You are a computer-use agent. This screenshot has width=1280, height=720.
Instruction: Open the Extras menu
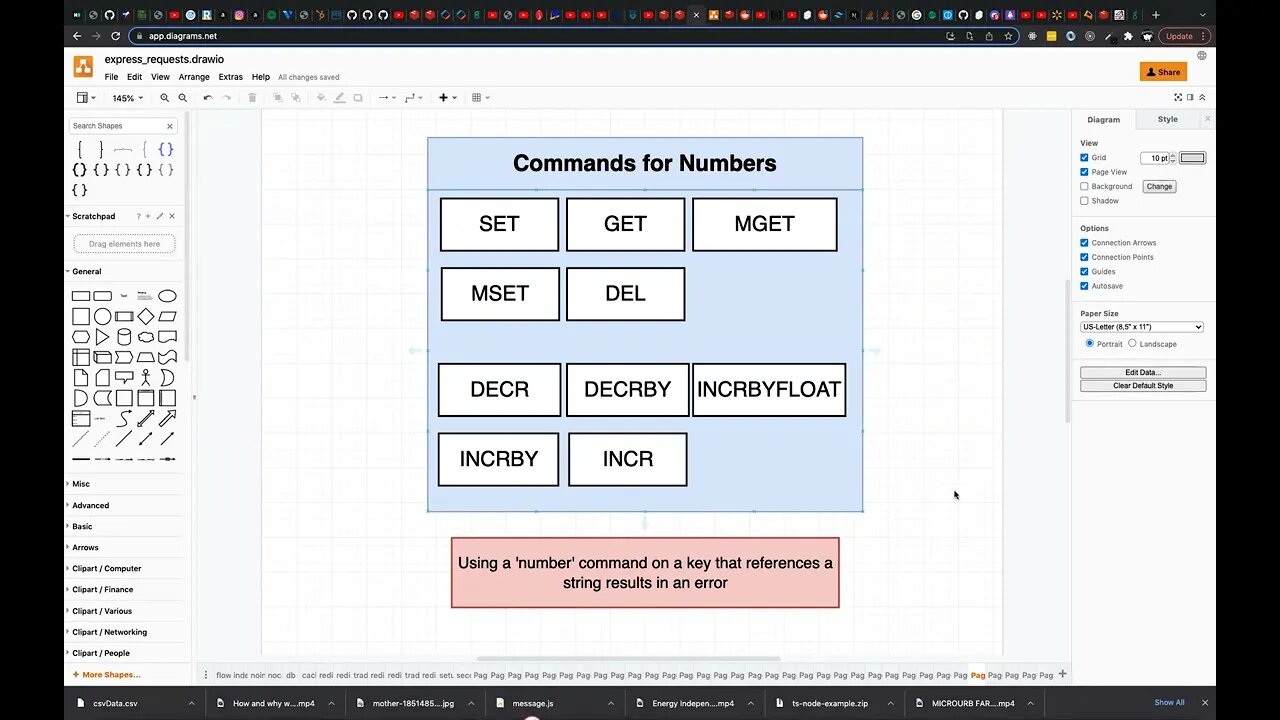coord(230,77)
